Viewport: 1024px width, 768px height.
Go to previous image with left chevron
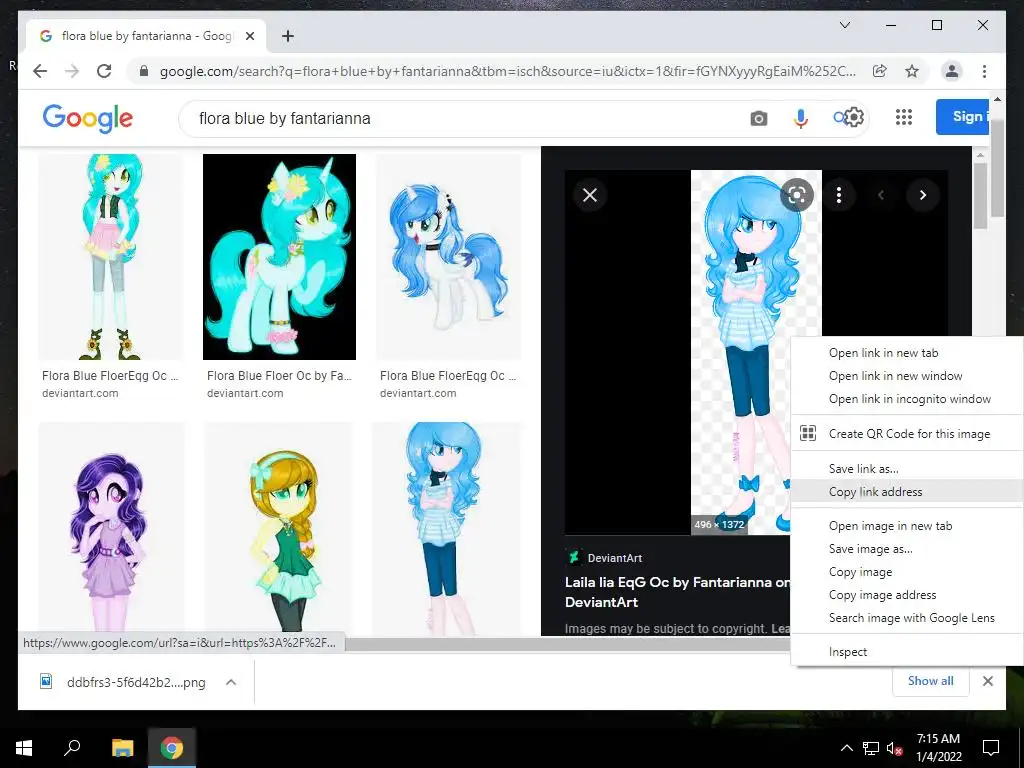coord(880,195)
